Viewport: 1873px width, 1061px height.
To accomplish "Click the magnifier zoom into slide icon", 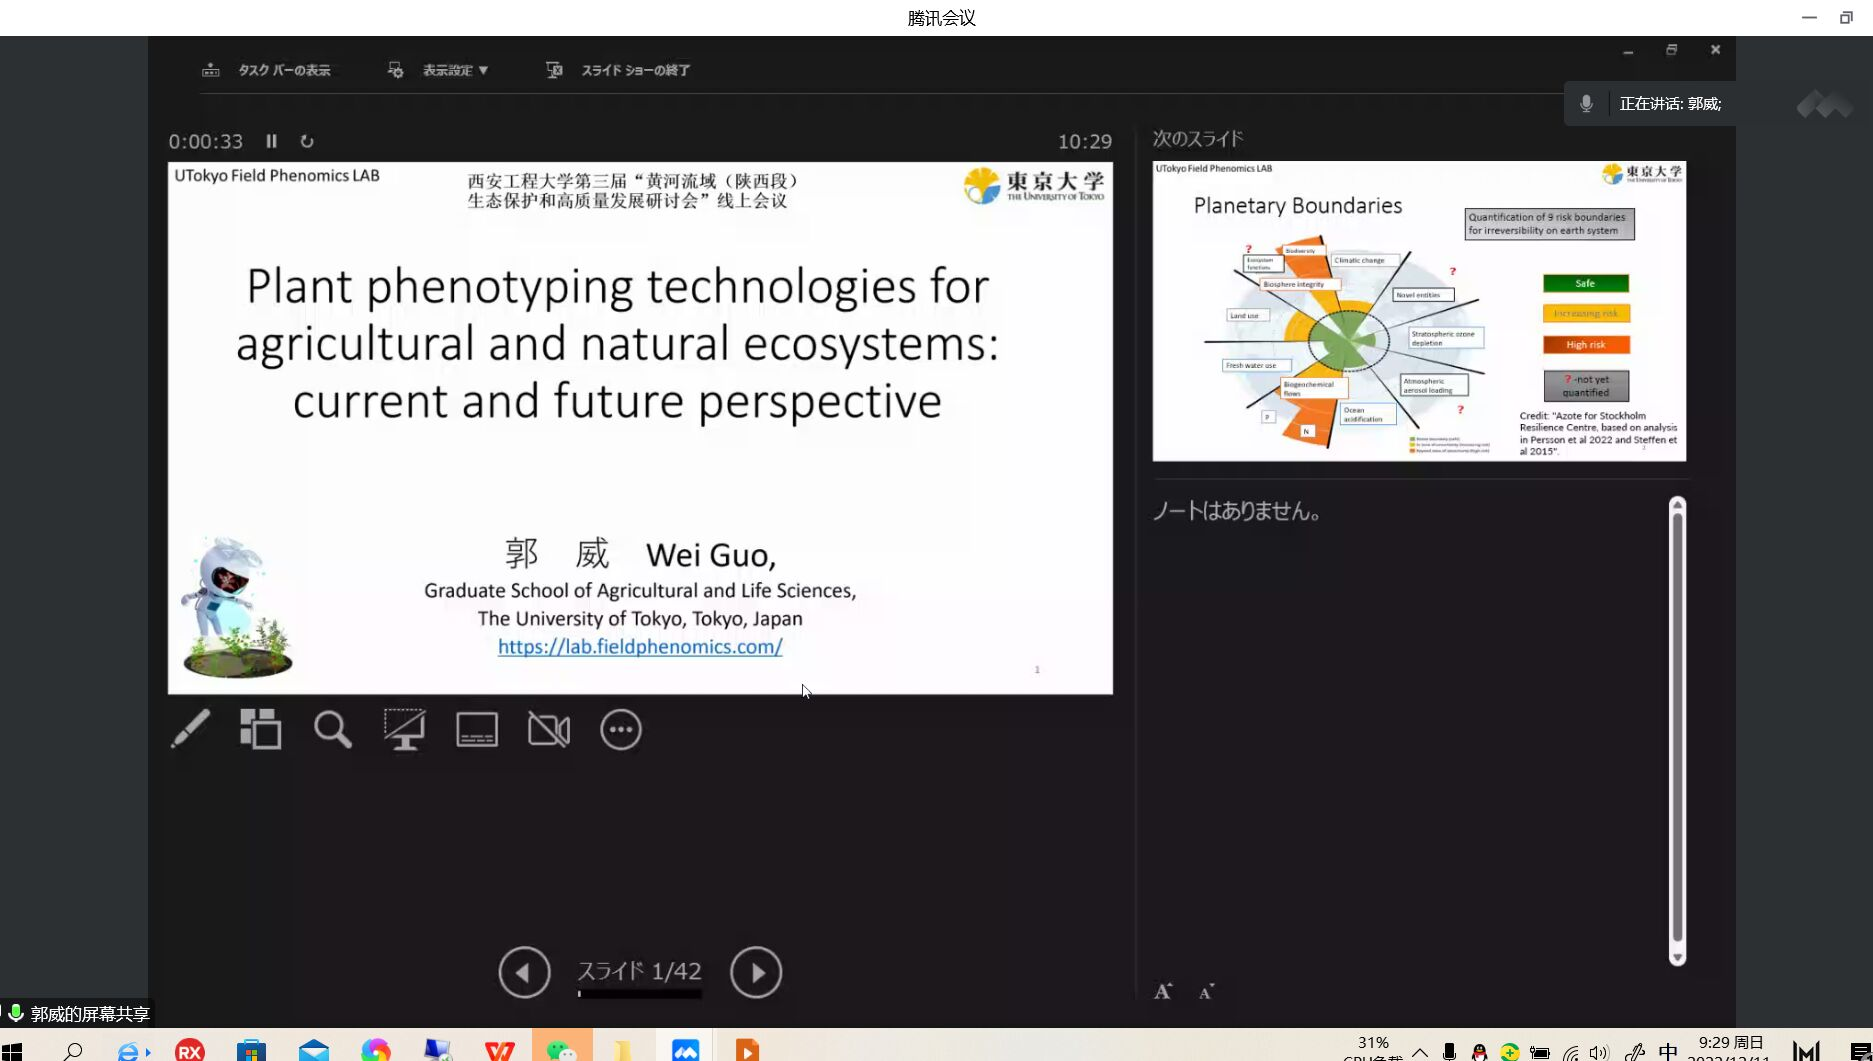I will [x=333, y=729].
